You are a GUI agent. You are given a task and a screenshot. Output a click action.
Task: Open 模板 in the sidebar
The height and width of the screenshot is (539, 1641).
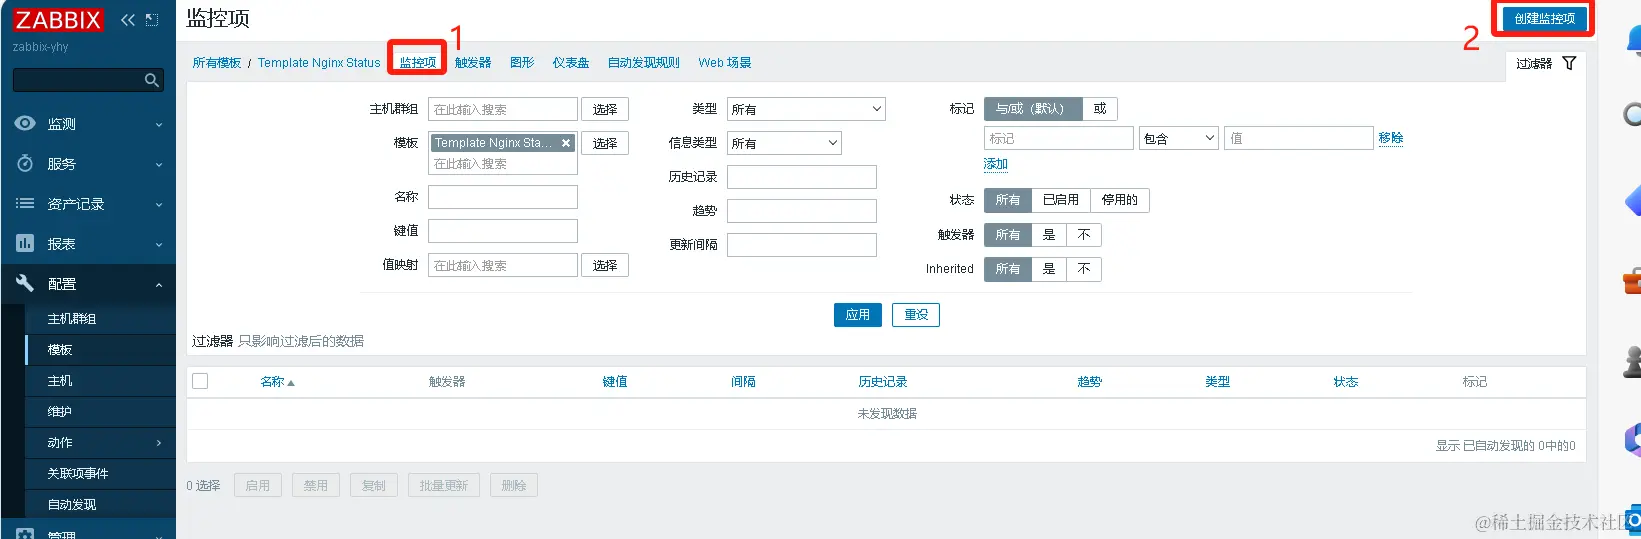[60, 350]
